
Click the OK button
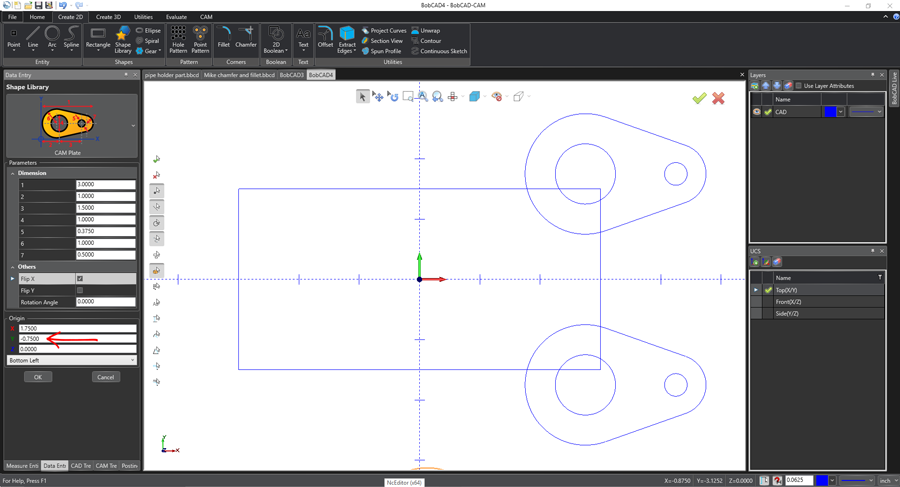(38, 377)
